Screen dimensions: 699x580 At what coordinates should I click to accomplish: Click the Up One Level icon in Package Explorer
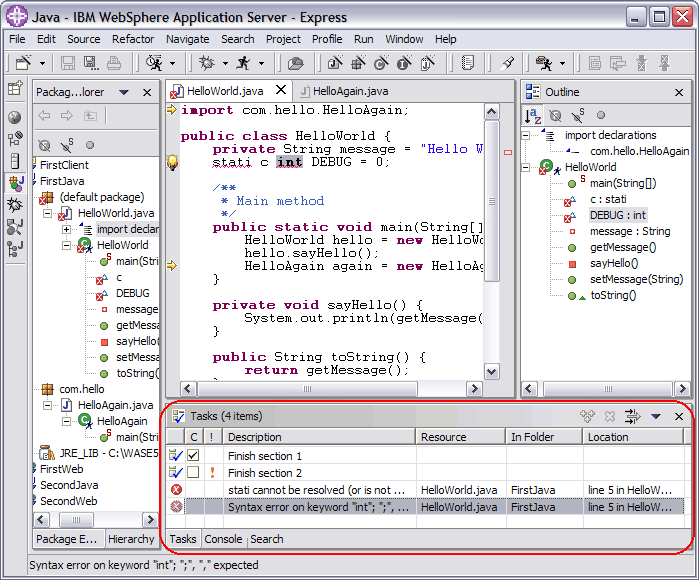tap(90, 115)
